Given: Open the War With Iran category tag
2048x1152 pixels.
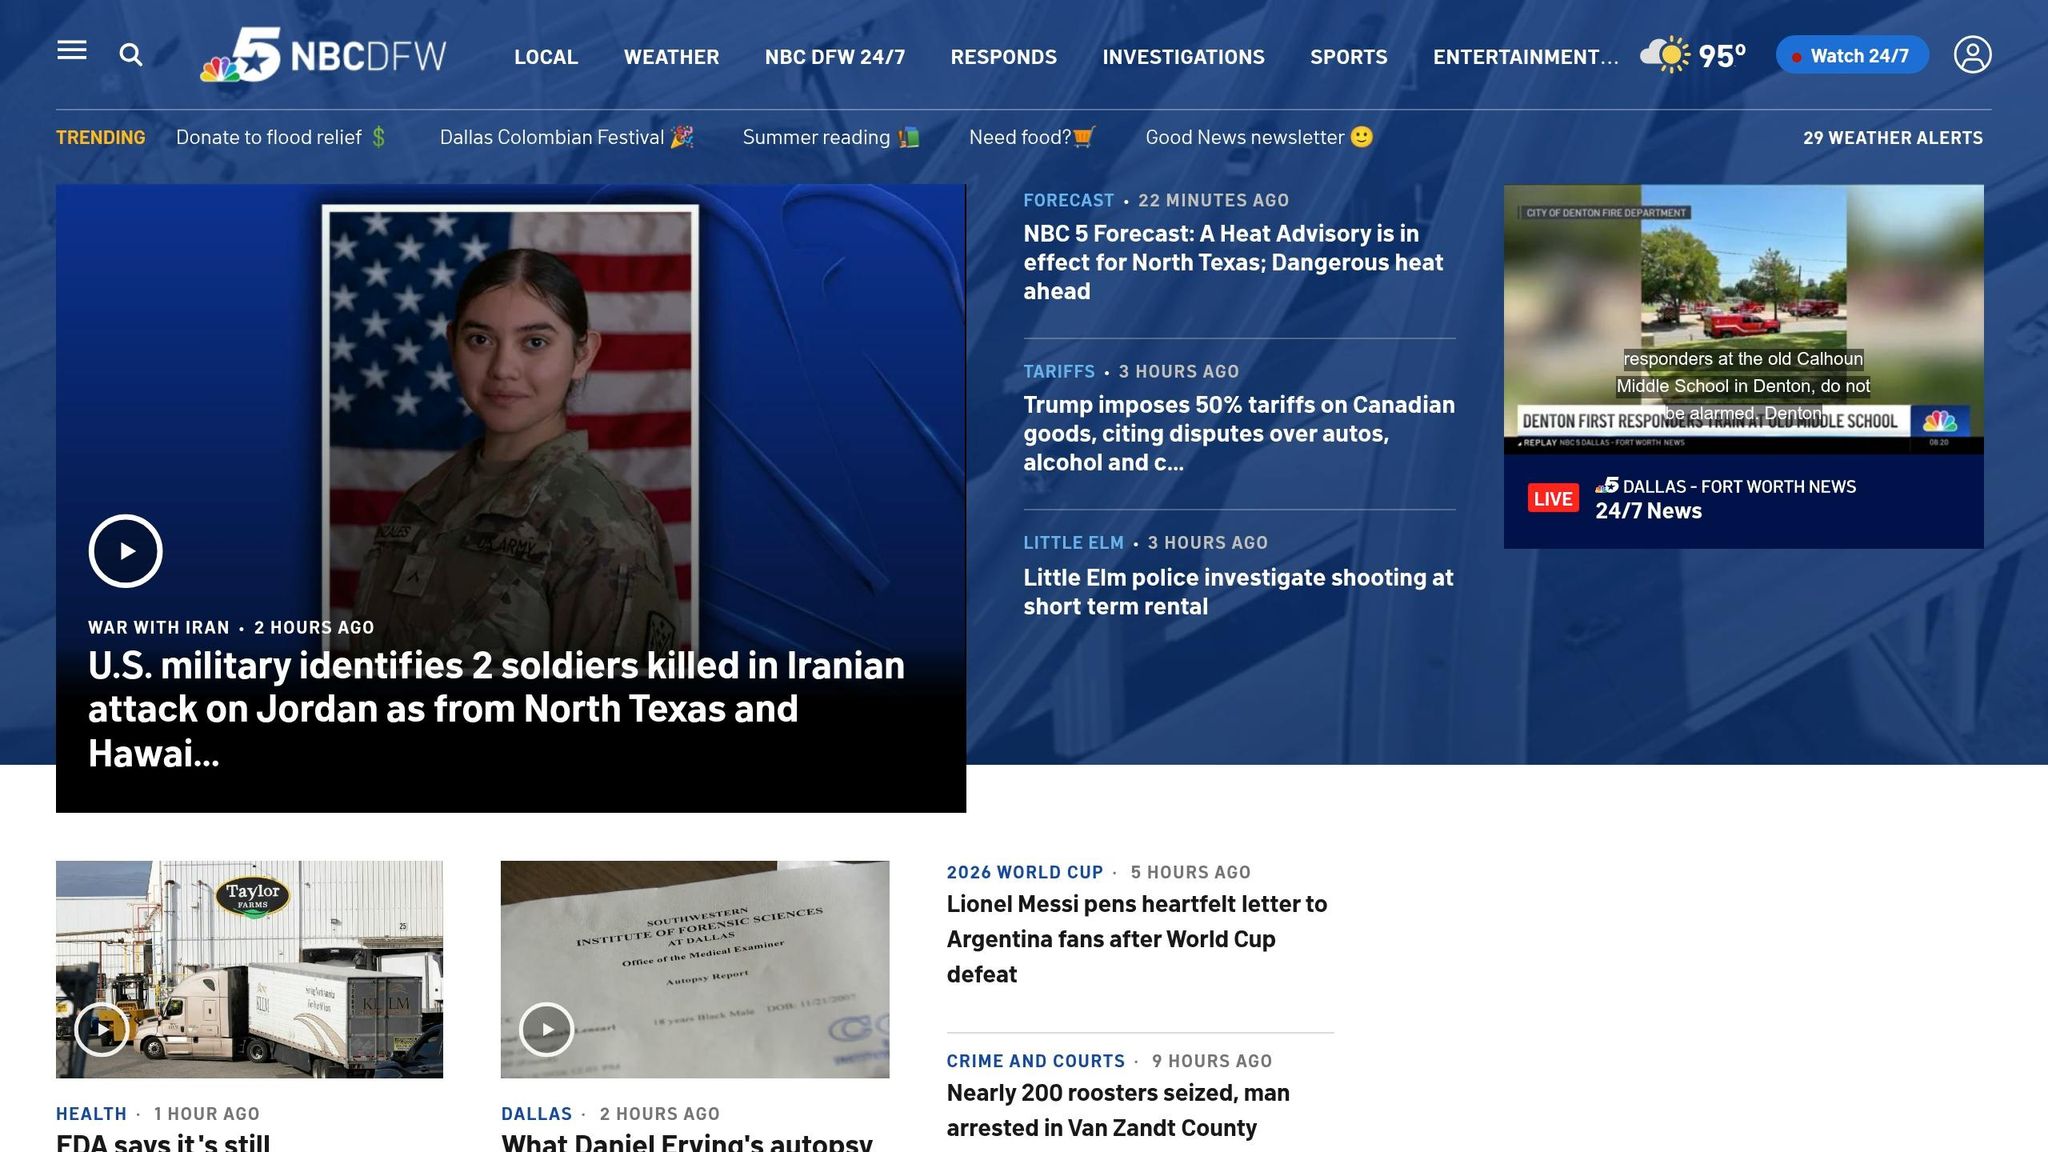Looking at the screenshot, I should click(x=158, y=627).
